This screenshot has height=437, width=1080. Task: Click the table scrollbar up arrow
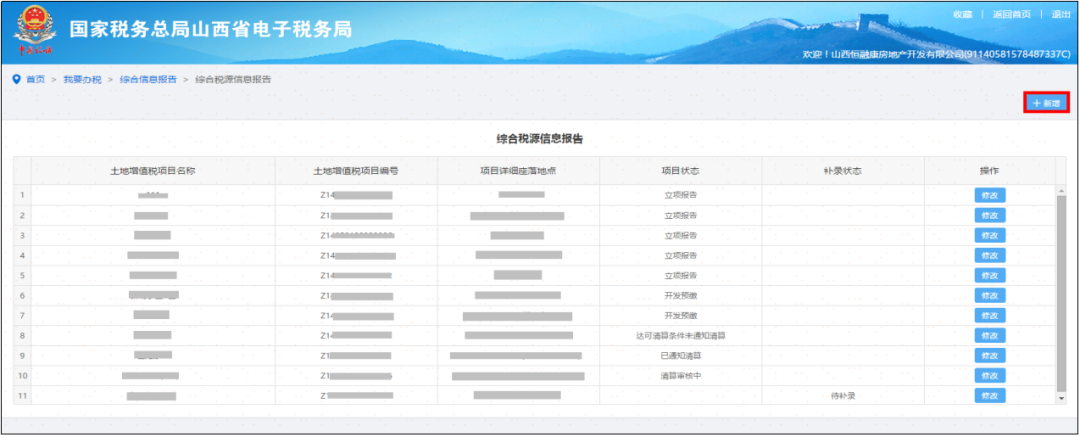pos(1061,190)
